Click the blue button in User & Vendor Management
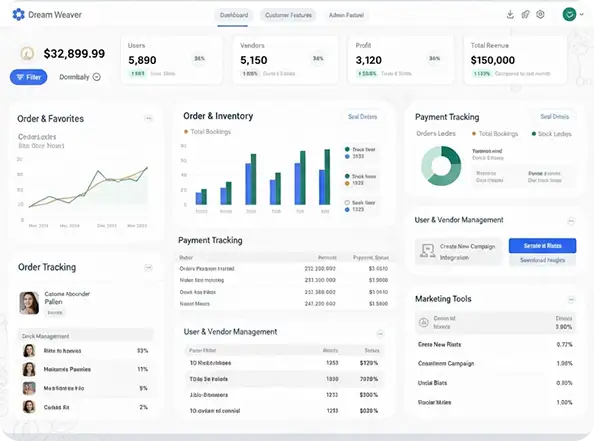 click(542, 246)
